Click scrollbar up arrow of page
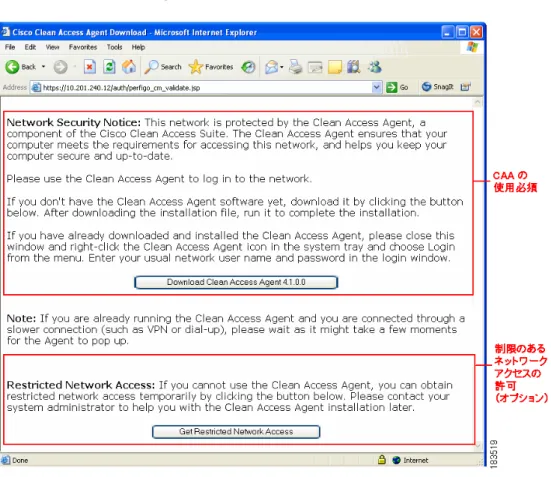 478,102
